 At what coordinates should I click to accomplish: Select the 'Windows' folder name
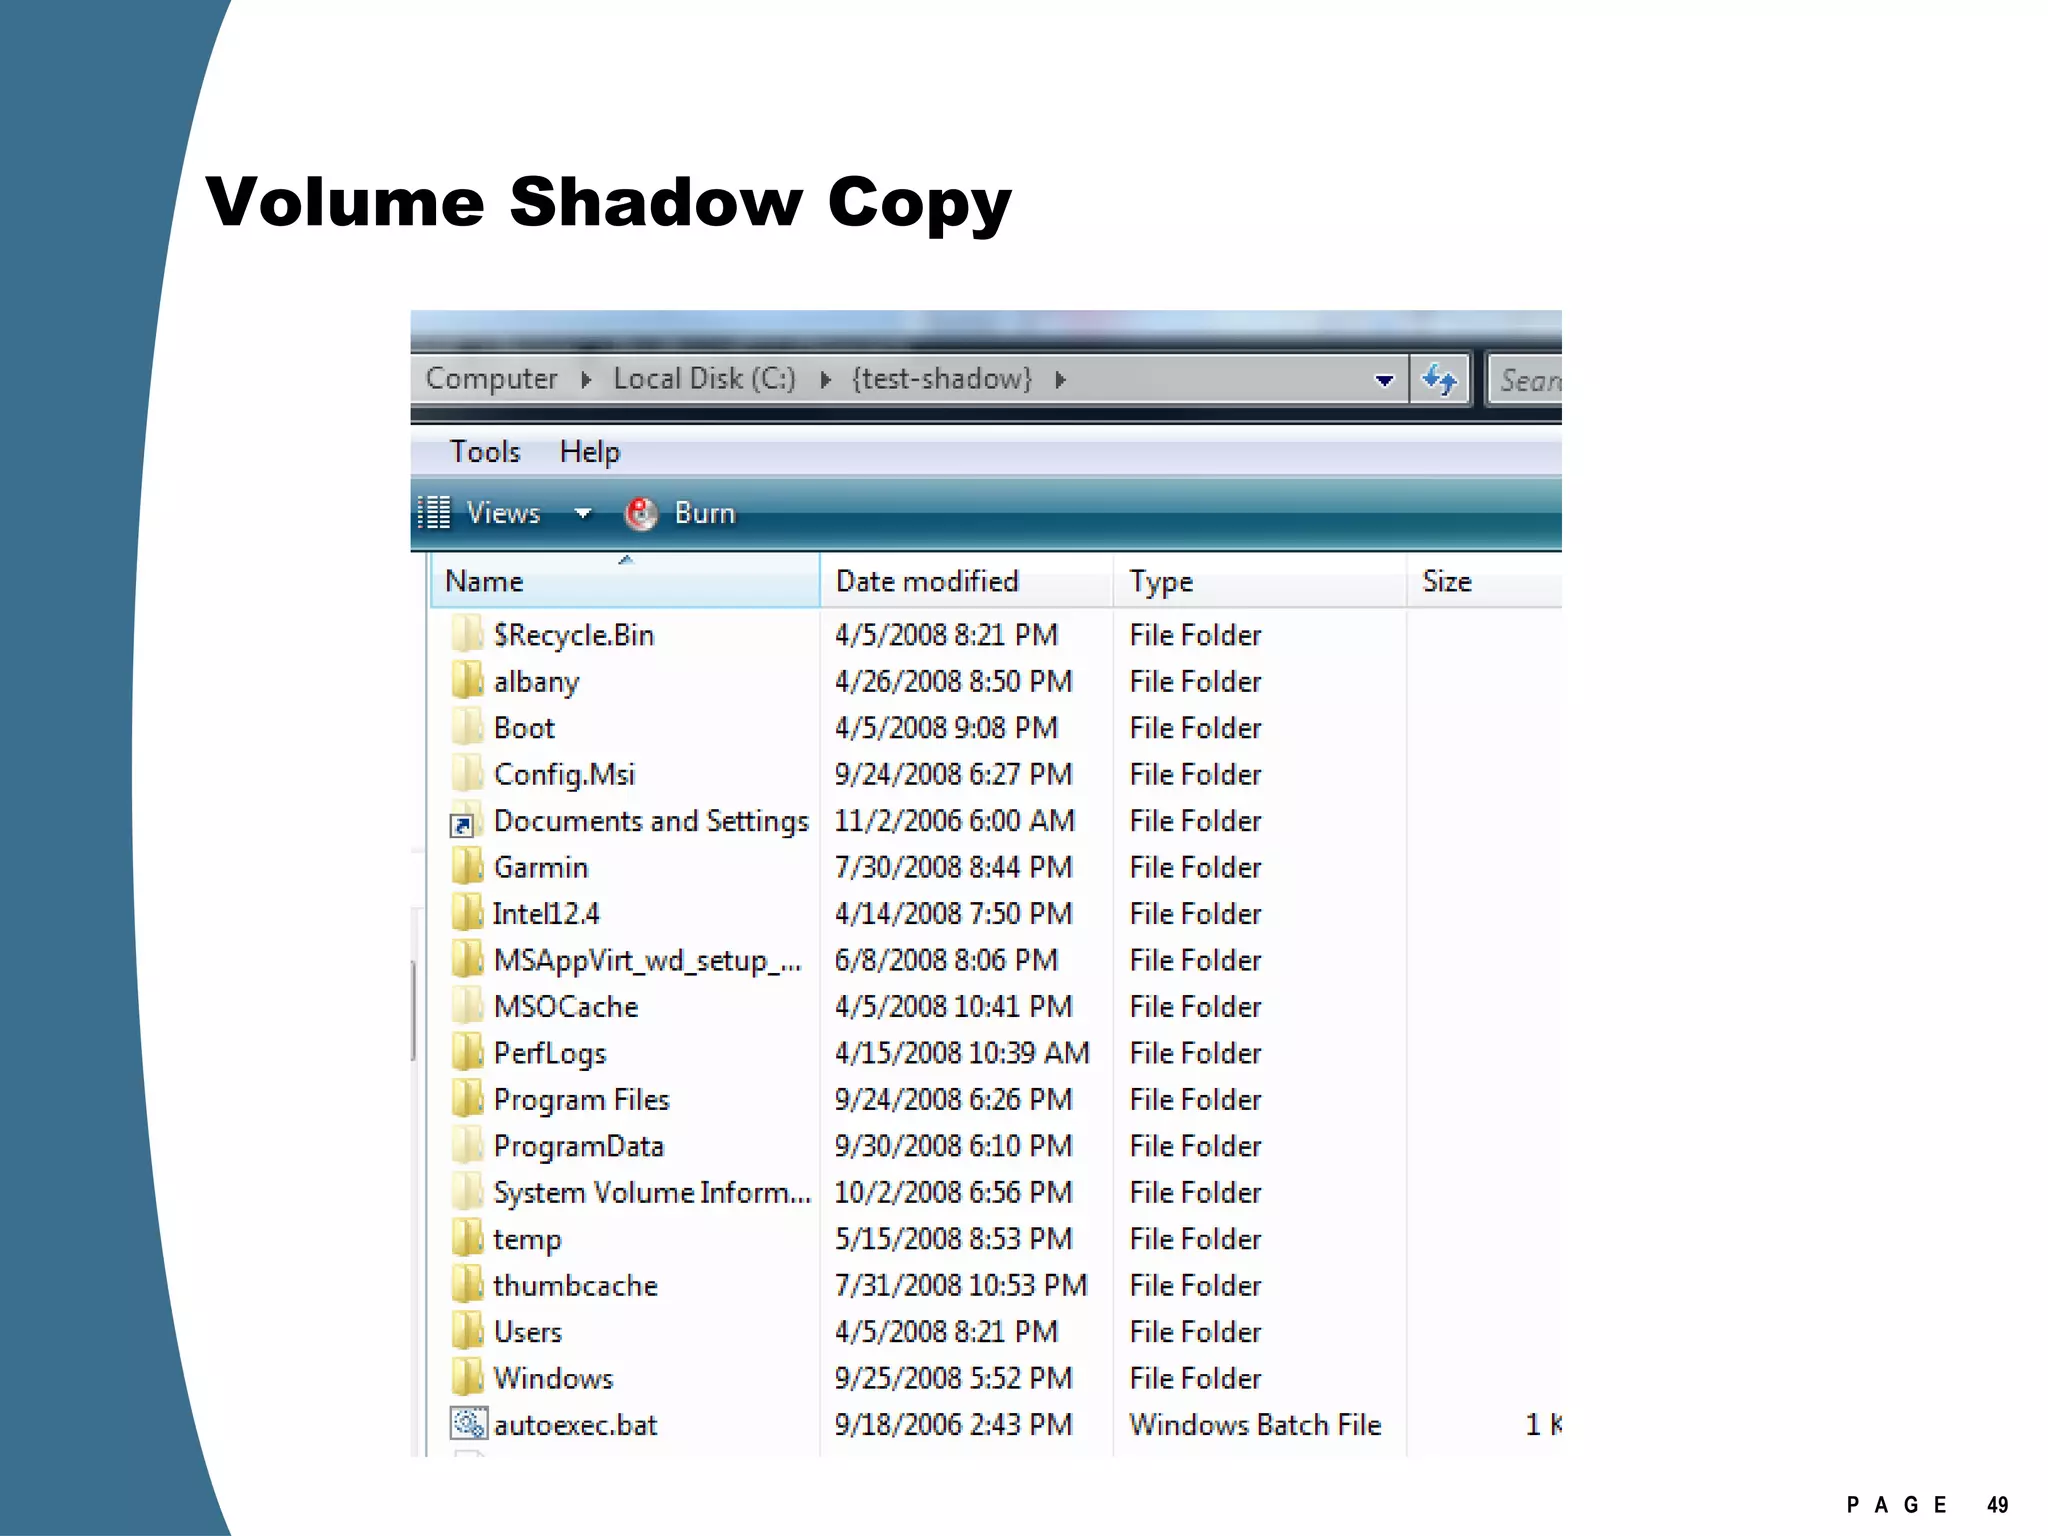click(553, 1378)
